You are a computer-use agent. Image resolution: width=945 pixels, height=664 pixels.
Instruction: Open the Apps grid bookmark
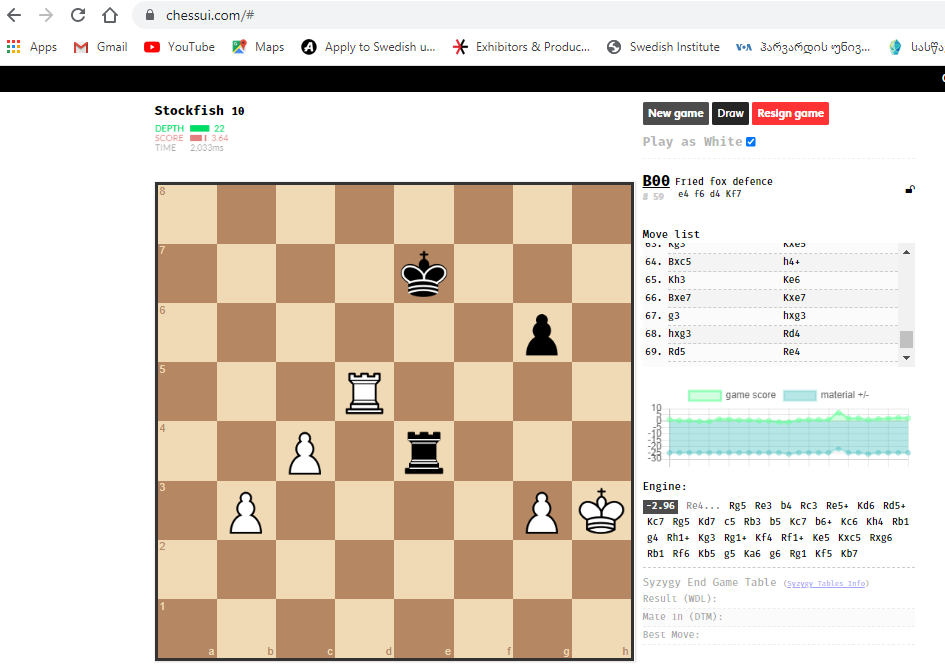click(x=31, y=47)
